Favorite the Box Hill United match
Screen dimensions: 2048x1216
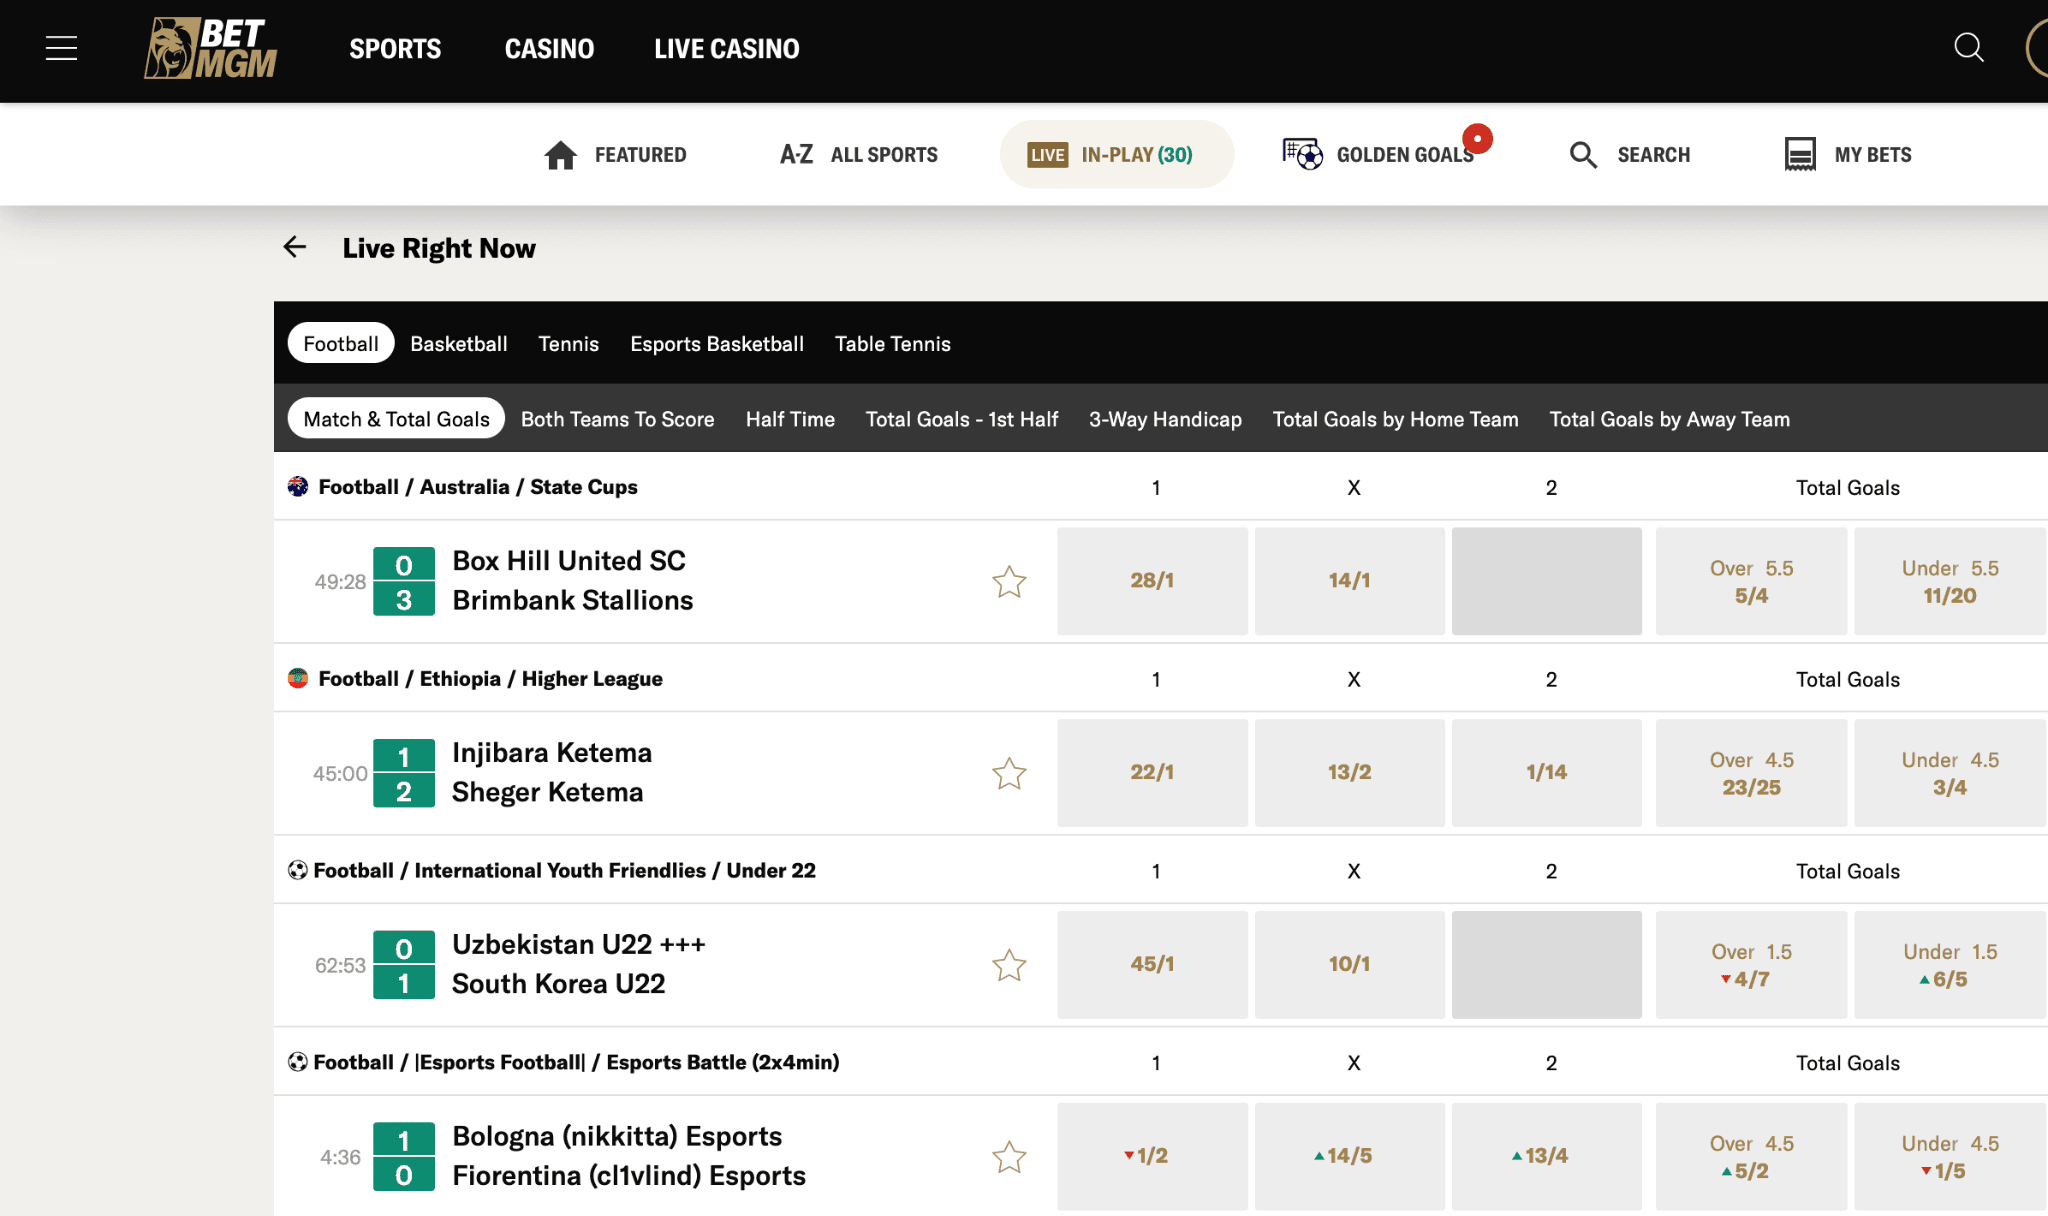pyautogui.click(x=1009, y=581)
